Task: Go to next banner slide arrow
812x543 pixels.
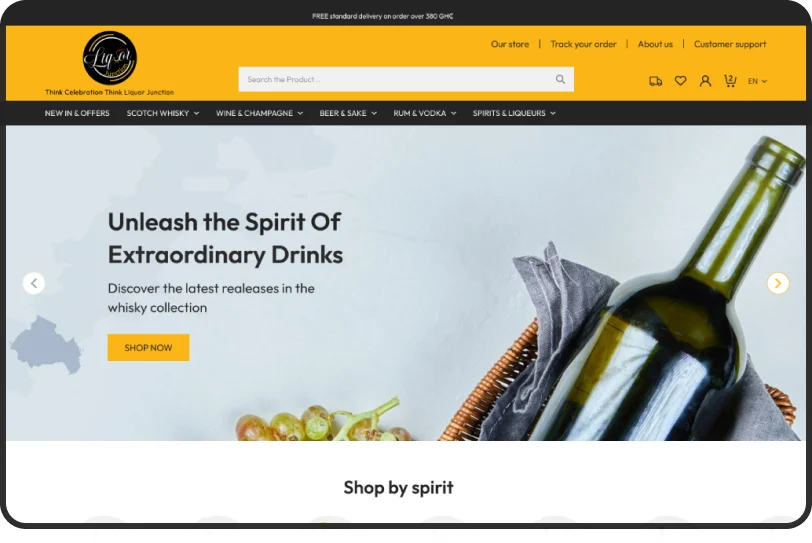Action: (x=777, y=283)
